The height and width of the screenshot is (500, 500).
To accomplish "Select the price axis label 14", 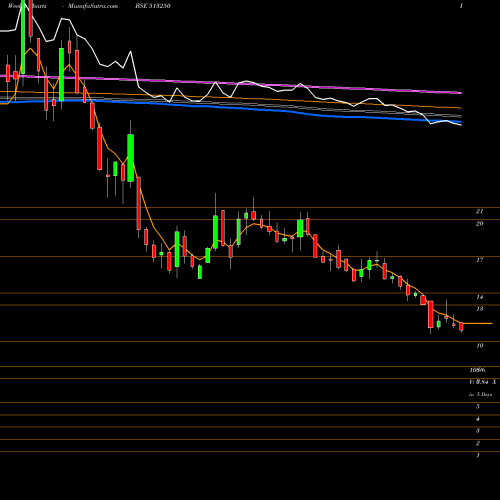I will coord(479,296).
